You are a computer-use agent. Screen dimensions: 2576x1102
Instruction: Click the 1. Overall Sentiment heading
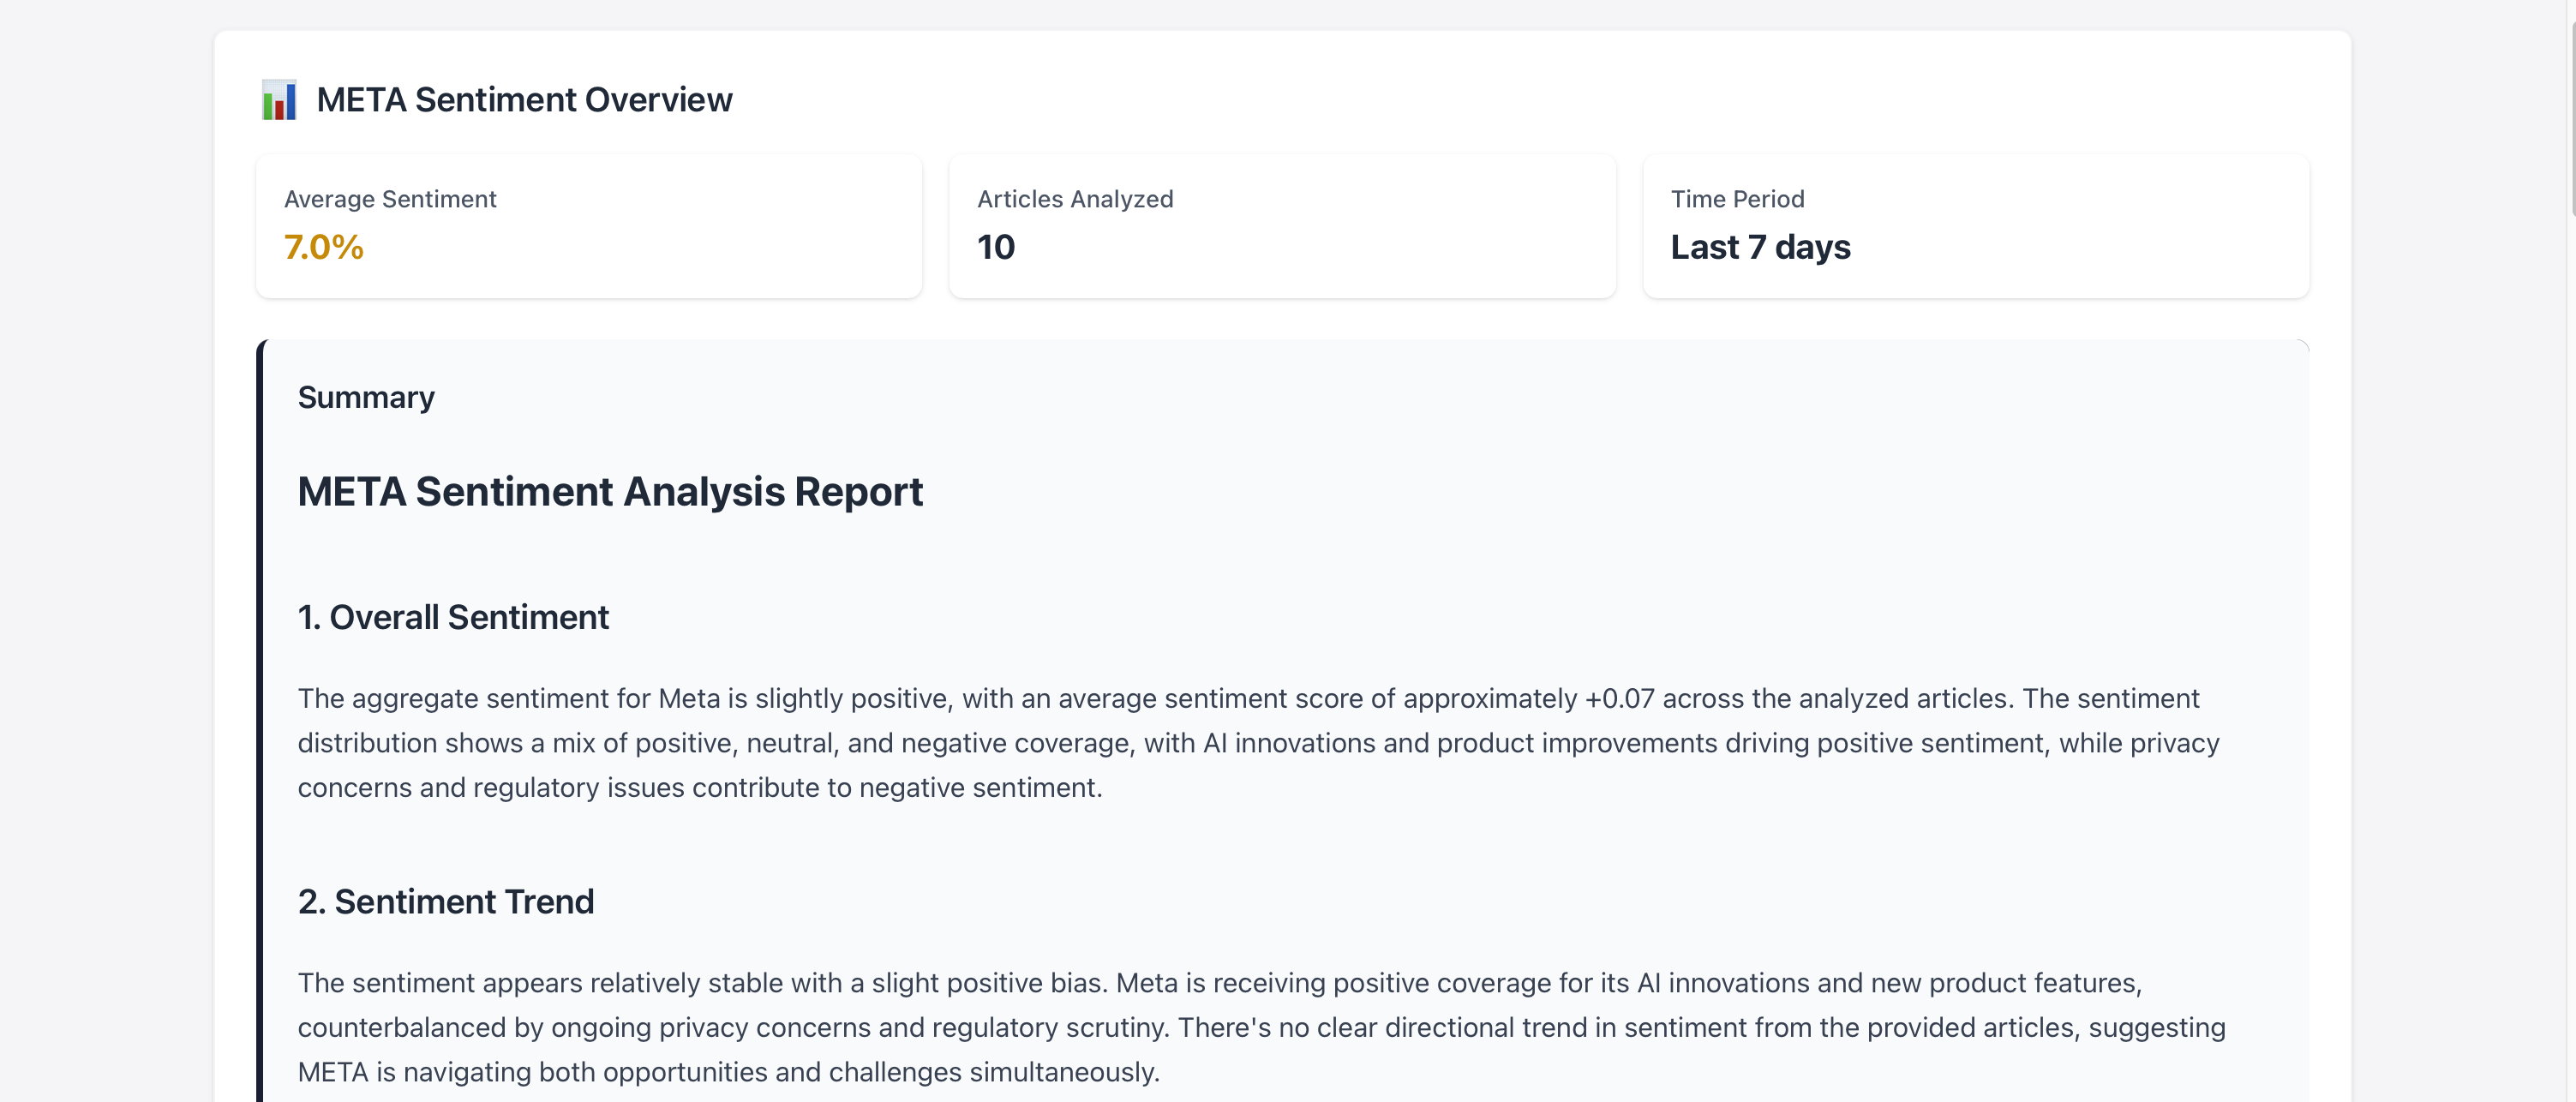[x=453, y=618]
